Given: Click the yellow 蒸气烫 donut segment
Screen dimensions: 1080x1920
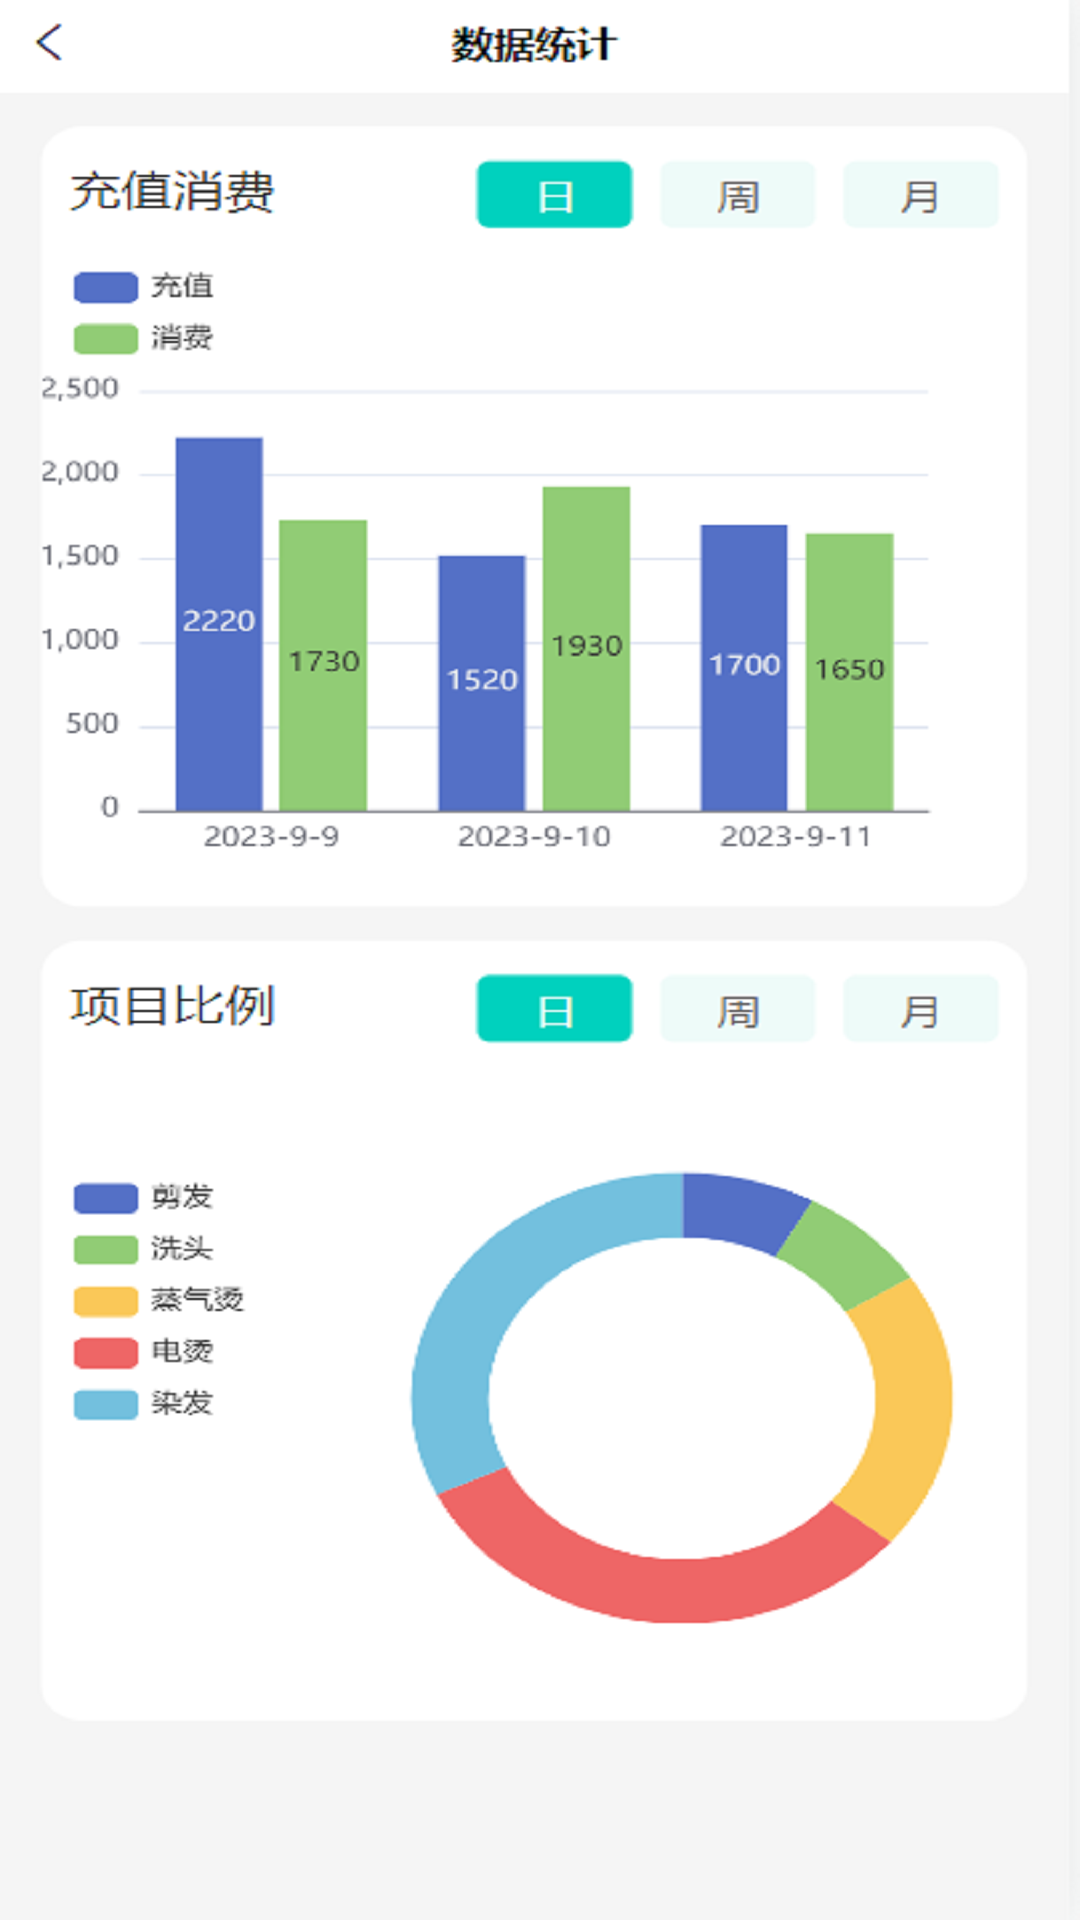Looking at the screenshot, I should point(910,1400).
